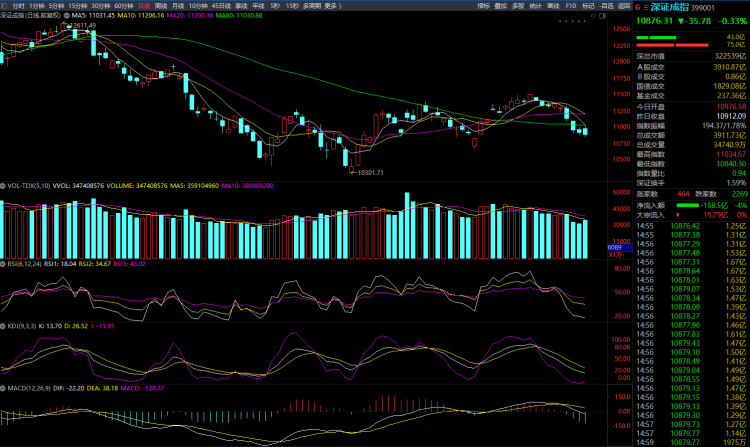Switch to the 日线 daily period
The image size is (750, 447).
(x=144, y=6)
